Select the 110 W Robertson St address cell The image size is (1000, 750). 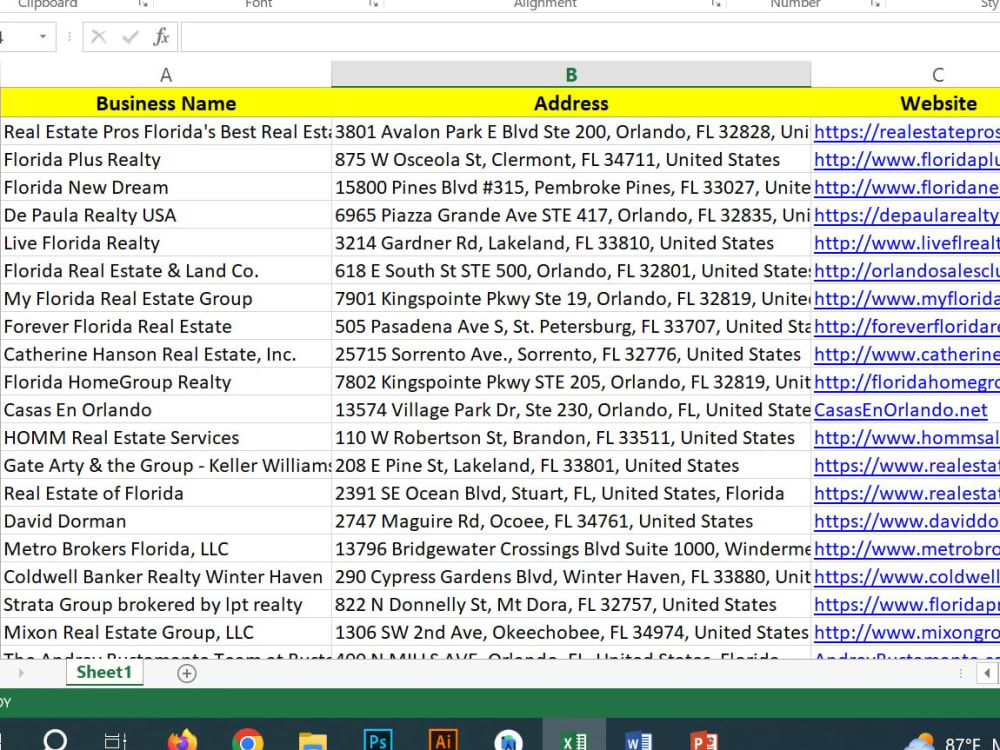point(571,438)
